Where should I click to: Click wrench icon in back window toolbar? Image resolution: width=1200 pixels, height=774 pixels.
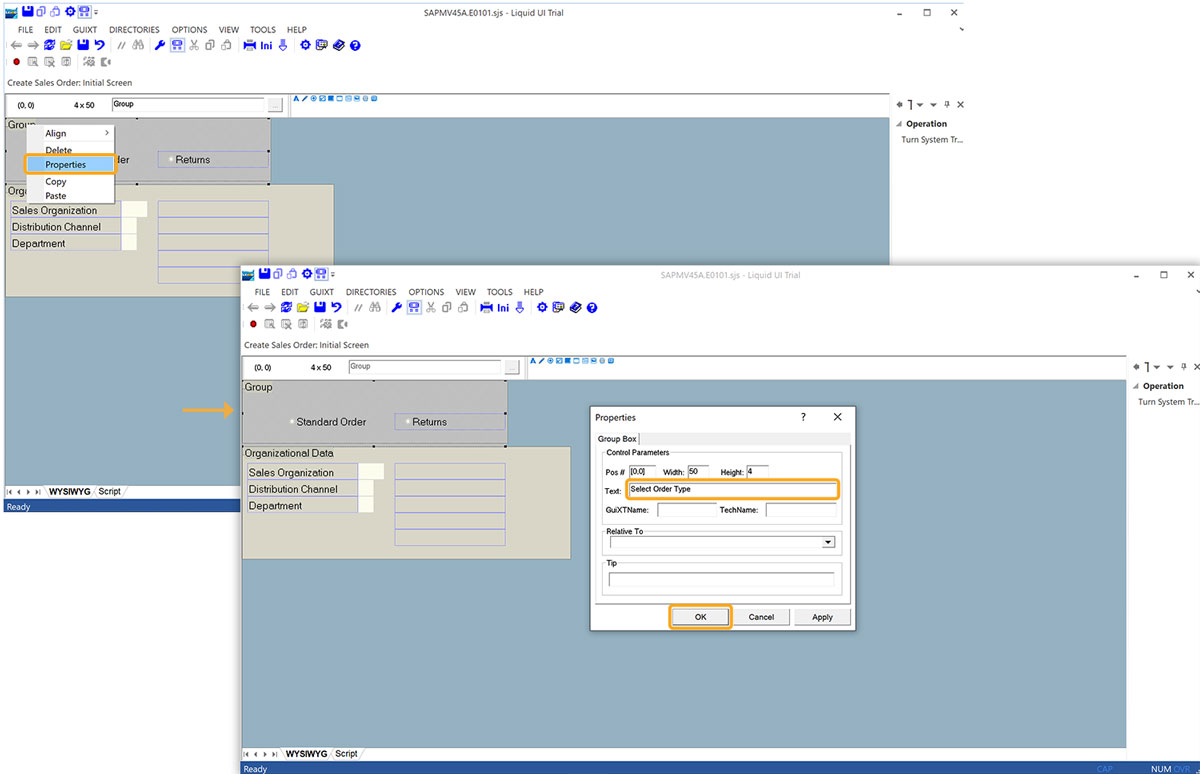[160, 45]
